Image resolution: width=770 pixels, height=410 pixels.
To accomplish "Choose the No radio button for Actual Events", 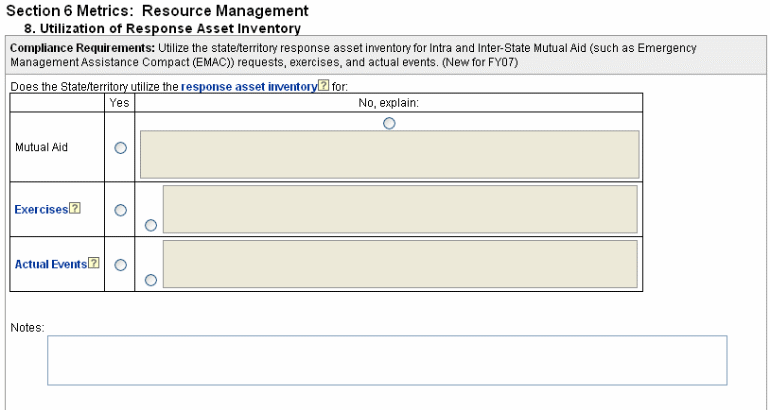I will coord(151,280).
